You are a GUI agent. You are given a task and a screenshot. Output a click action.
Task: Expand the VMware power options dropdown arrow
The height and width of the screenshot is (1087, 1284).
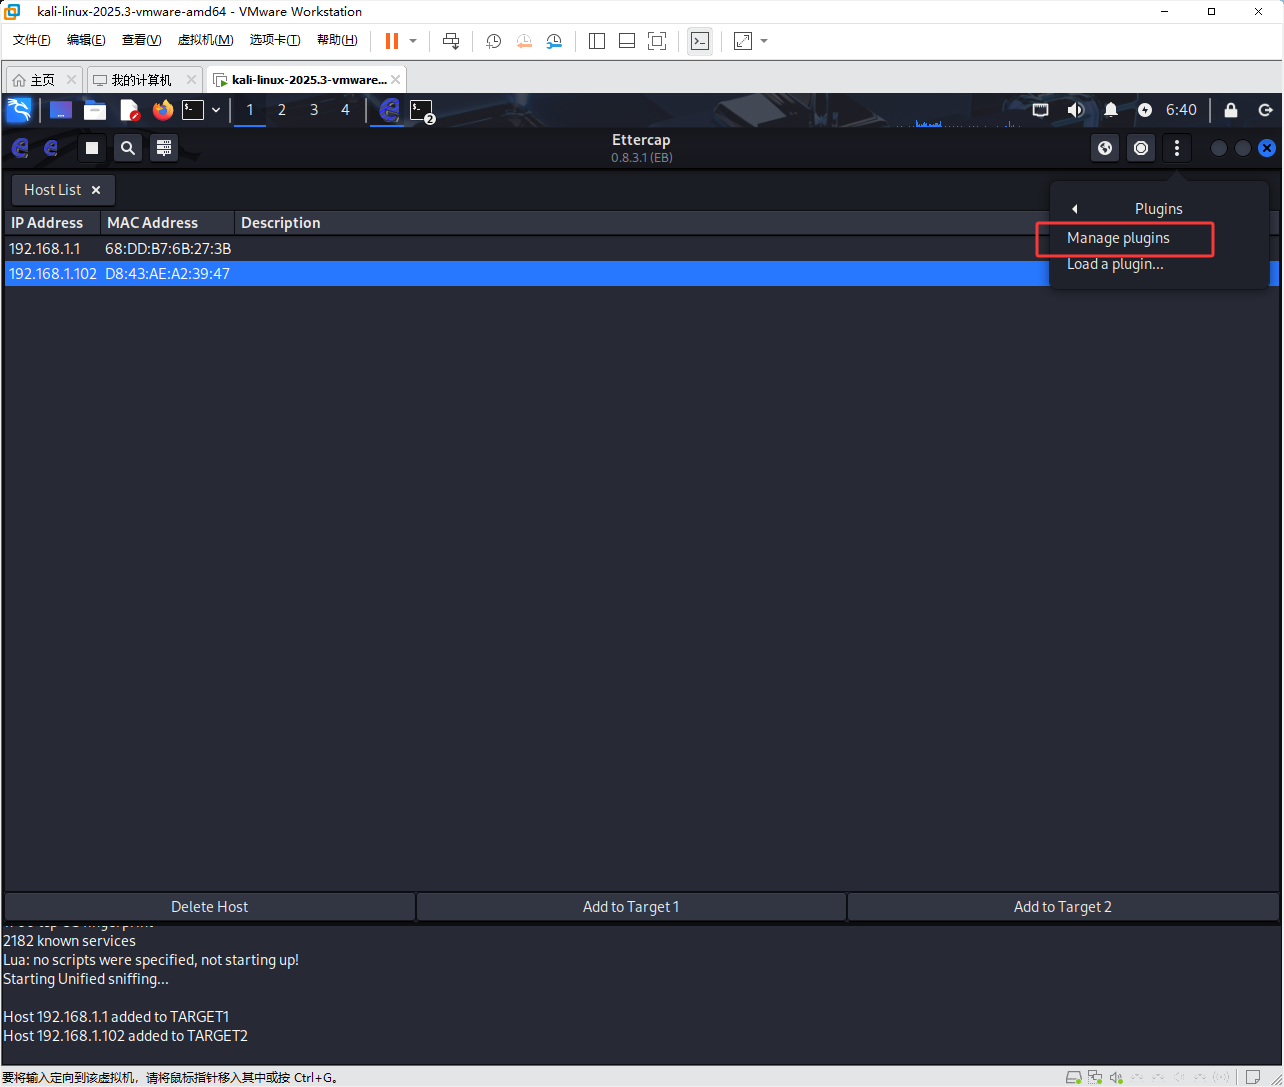tap(413, 41)
